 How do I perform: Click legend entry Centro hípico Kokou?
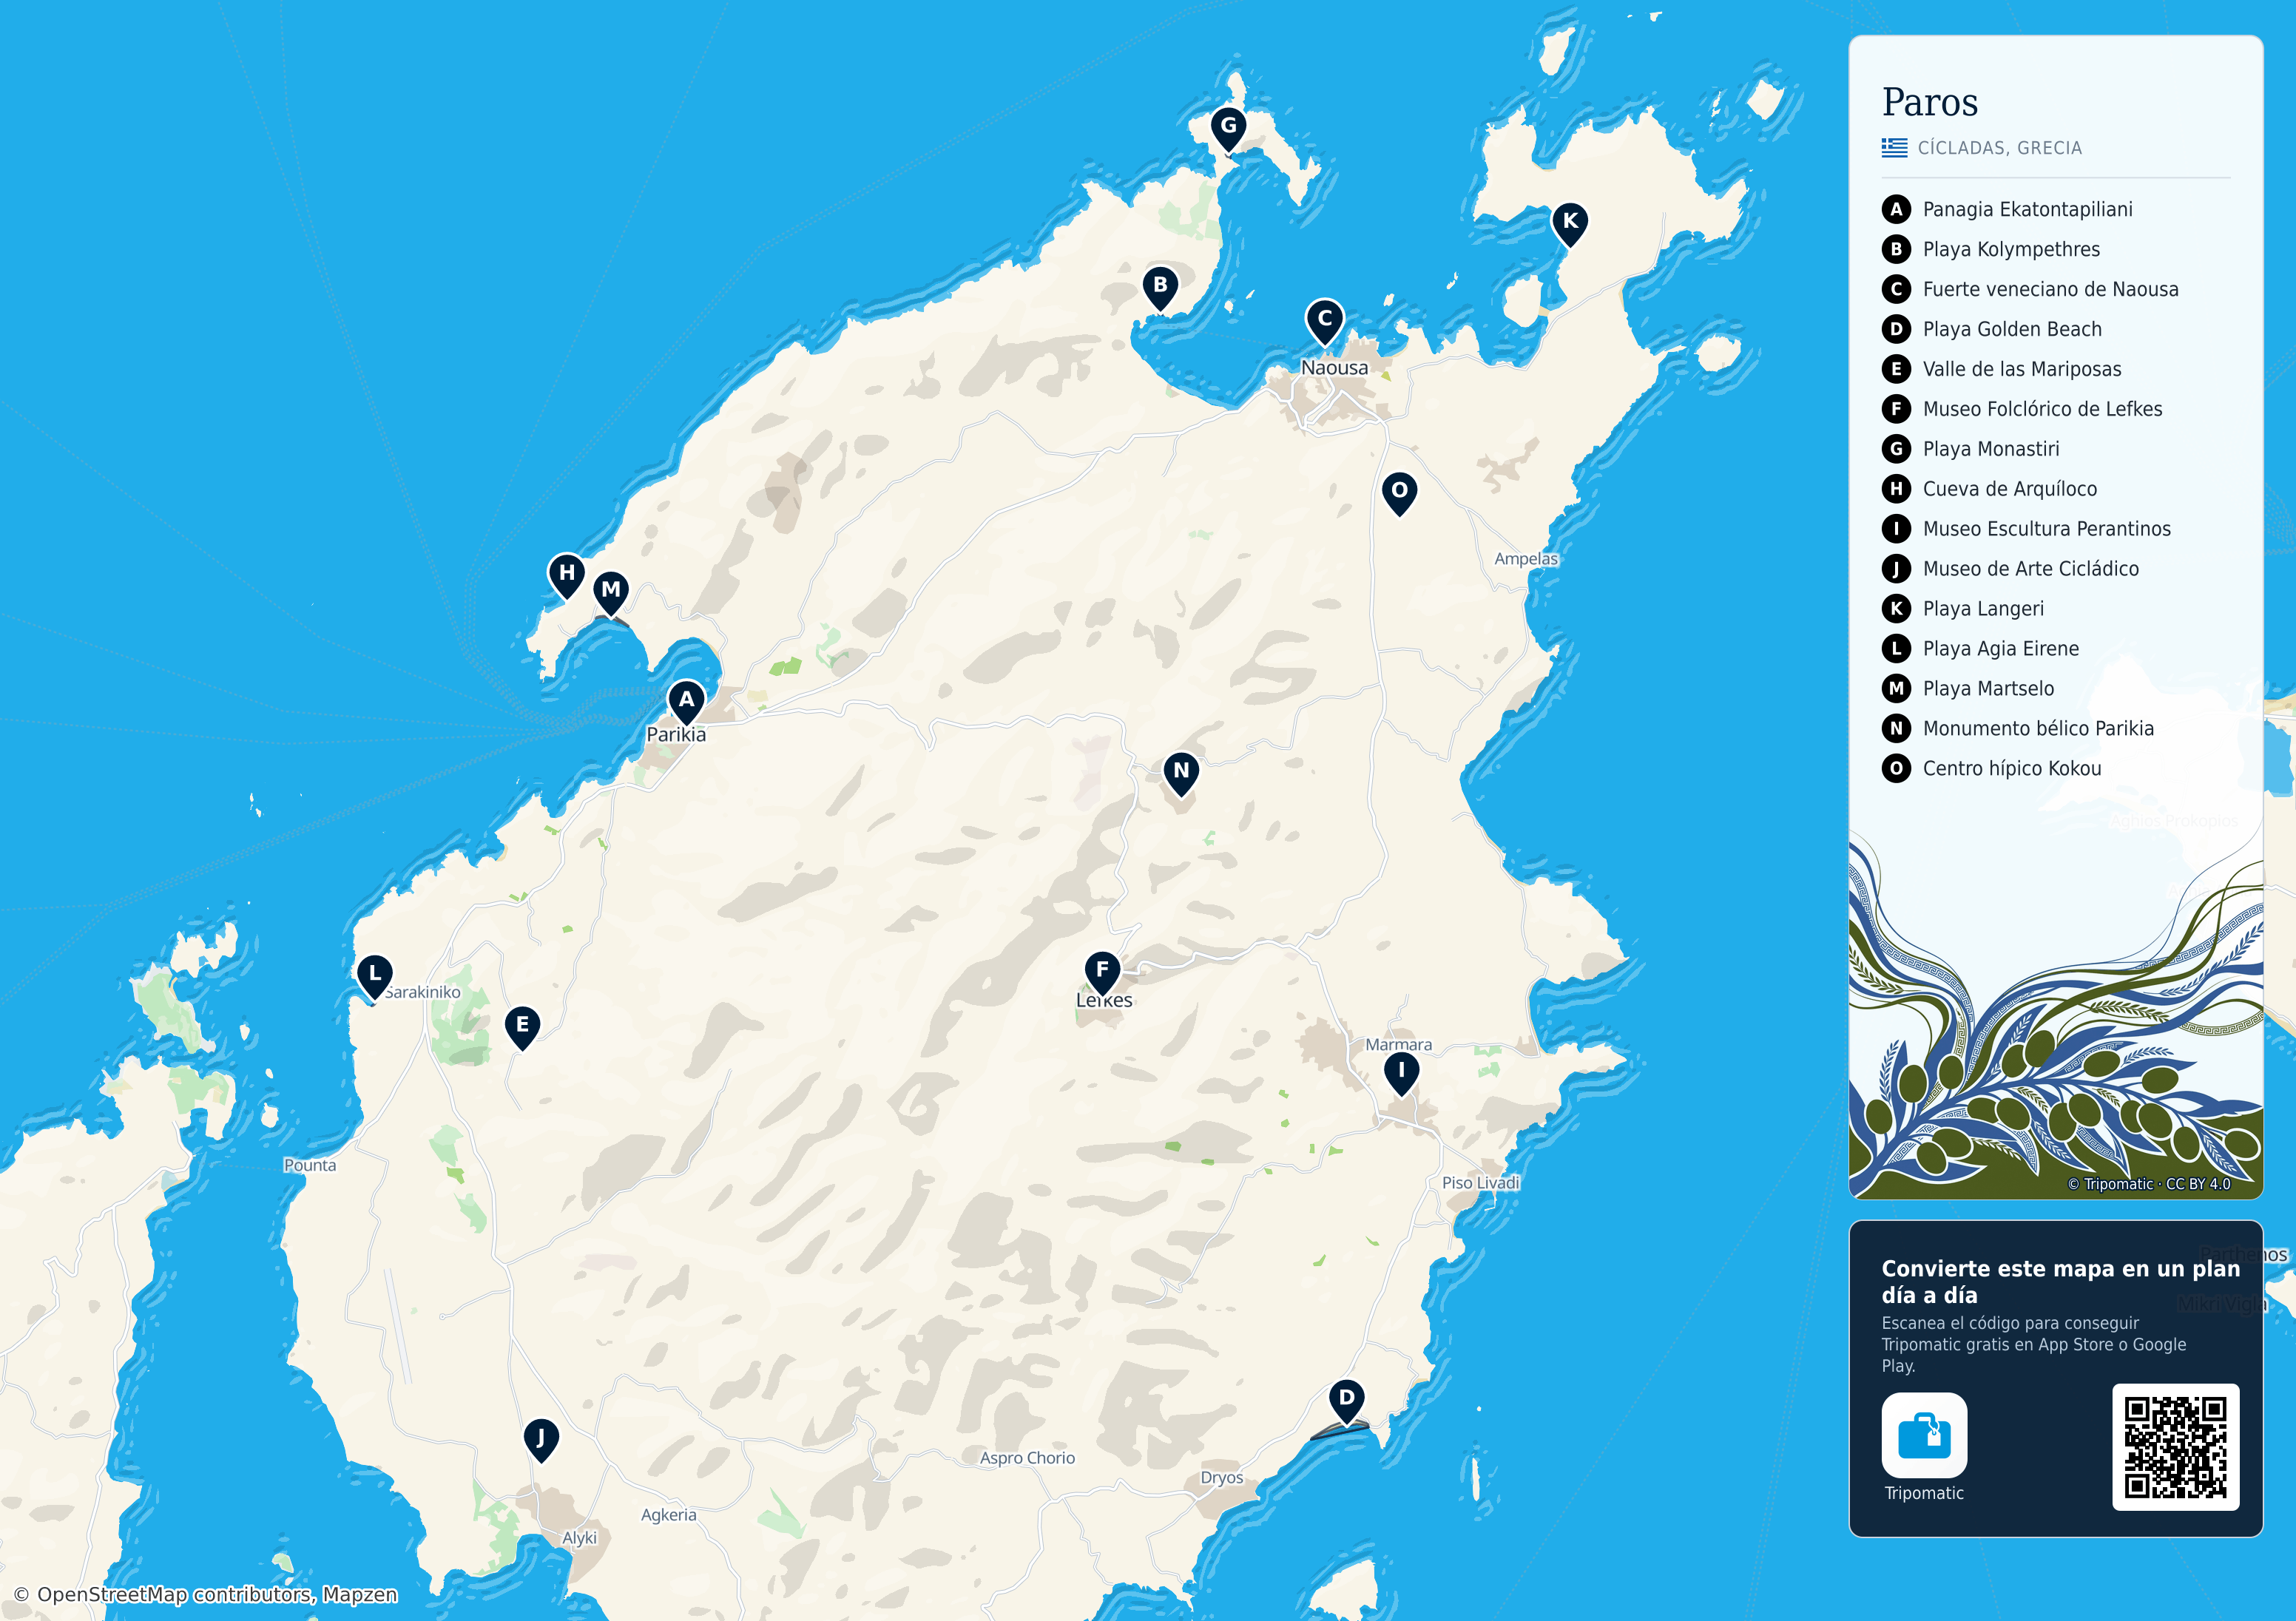click(1992, 770)
